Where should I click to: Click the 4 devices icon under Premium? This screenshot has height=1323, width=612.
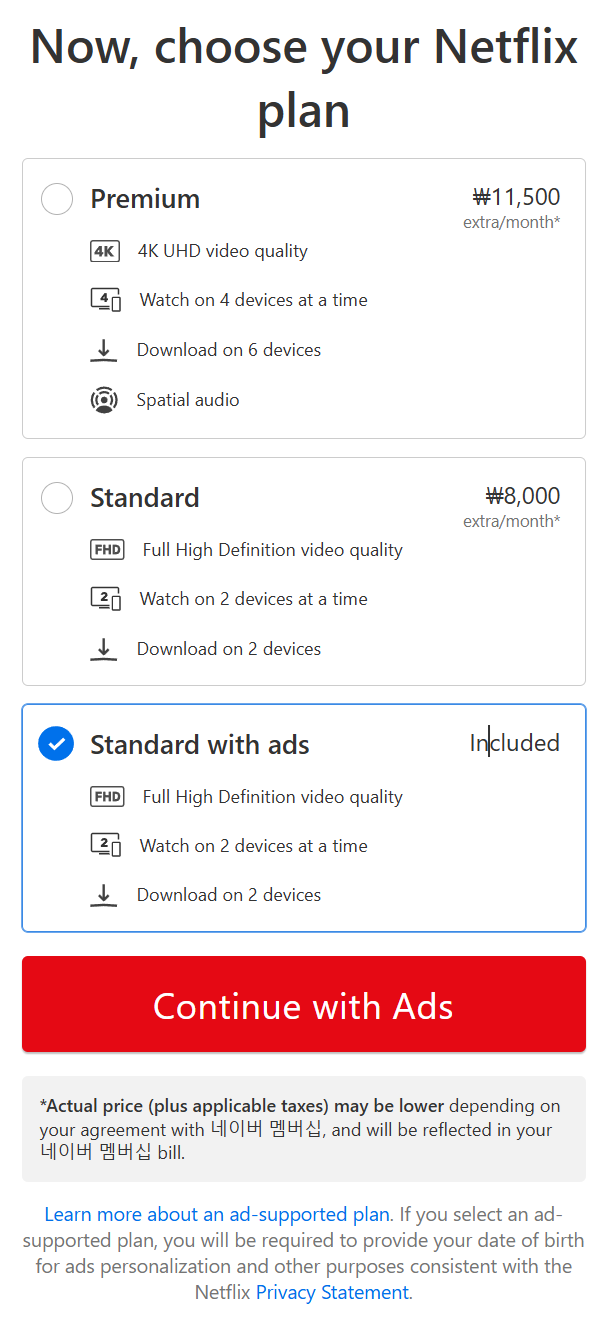point(105,300)
